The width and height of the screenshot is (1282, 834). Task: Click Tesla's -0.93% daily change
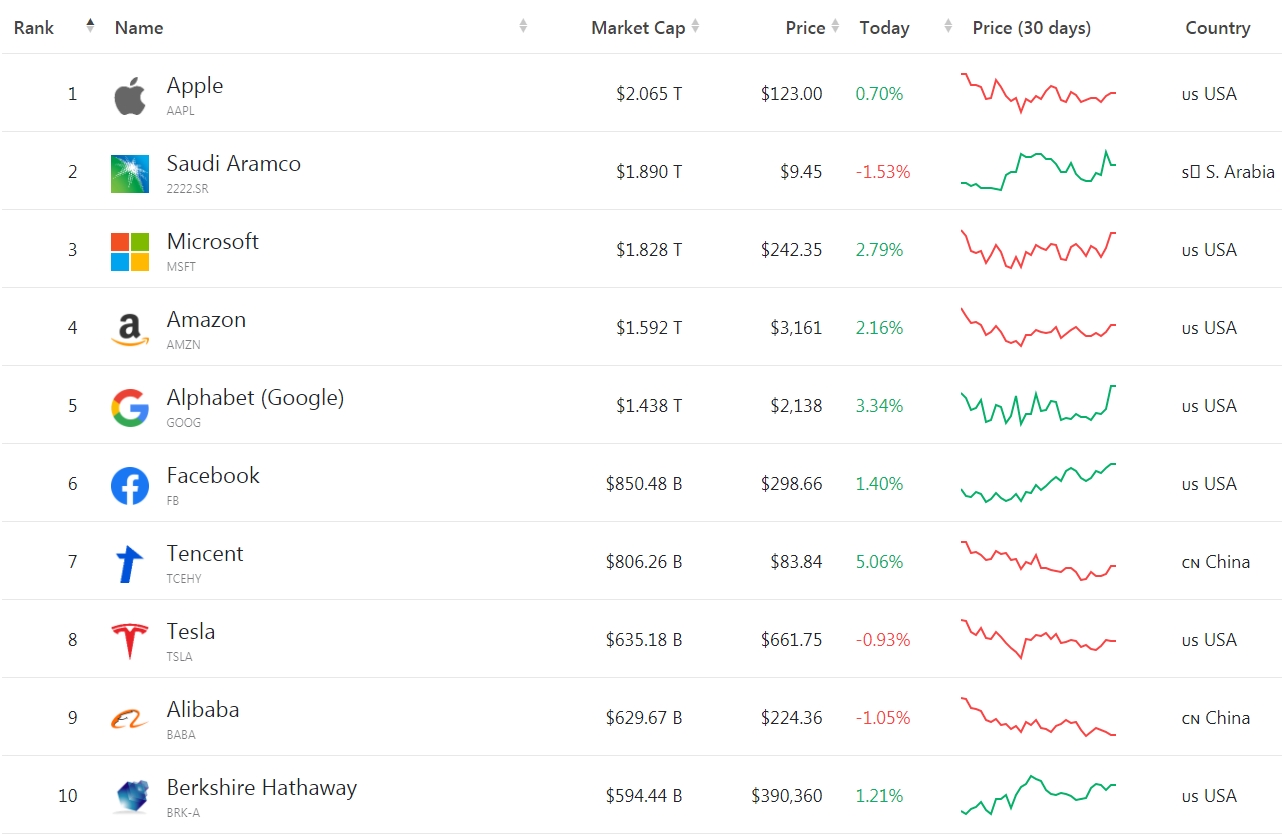pos(883,640)
